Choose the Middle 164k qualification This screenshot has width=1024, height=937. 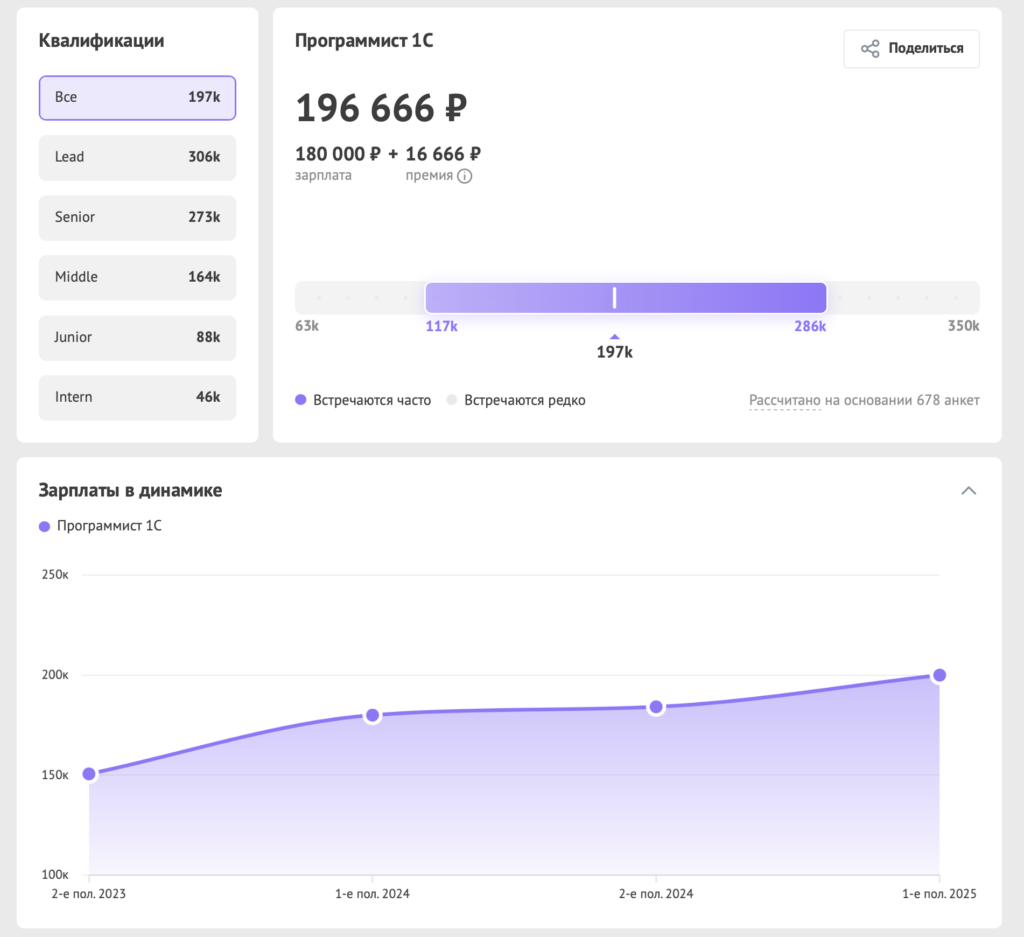137,277
